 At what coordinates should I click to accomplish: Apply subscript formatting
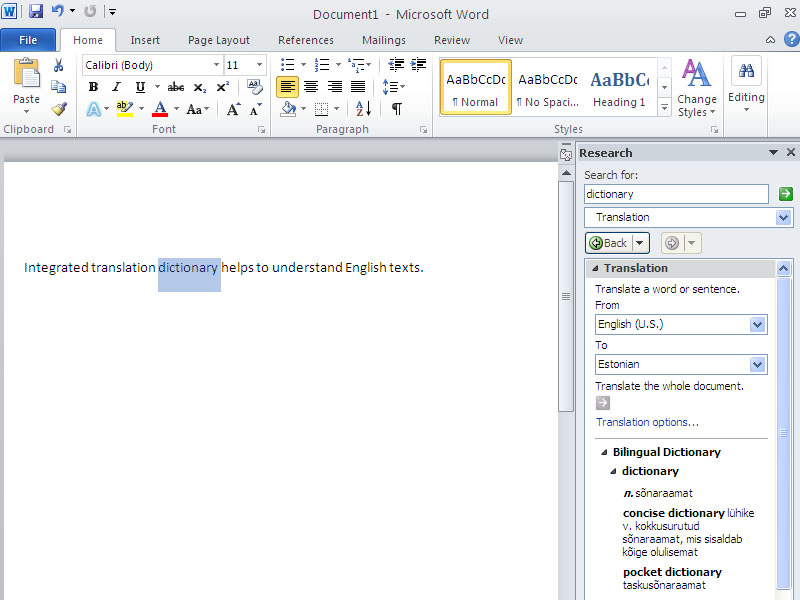point(199,87)
